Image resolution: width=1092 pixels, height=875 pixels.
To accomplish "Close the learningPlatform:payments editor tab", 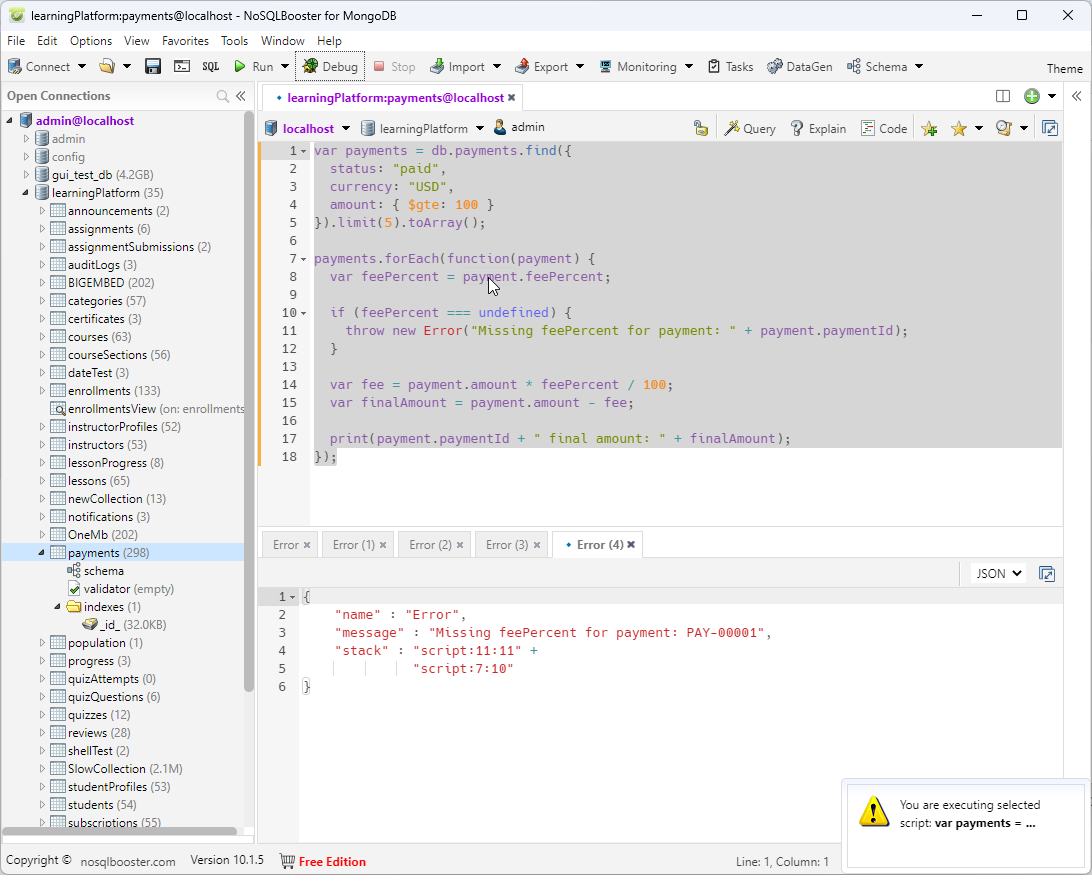I will pyautogui.click(x=511, y=98).
